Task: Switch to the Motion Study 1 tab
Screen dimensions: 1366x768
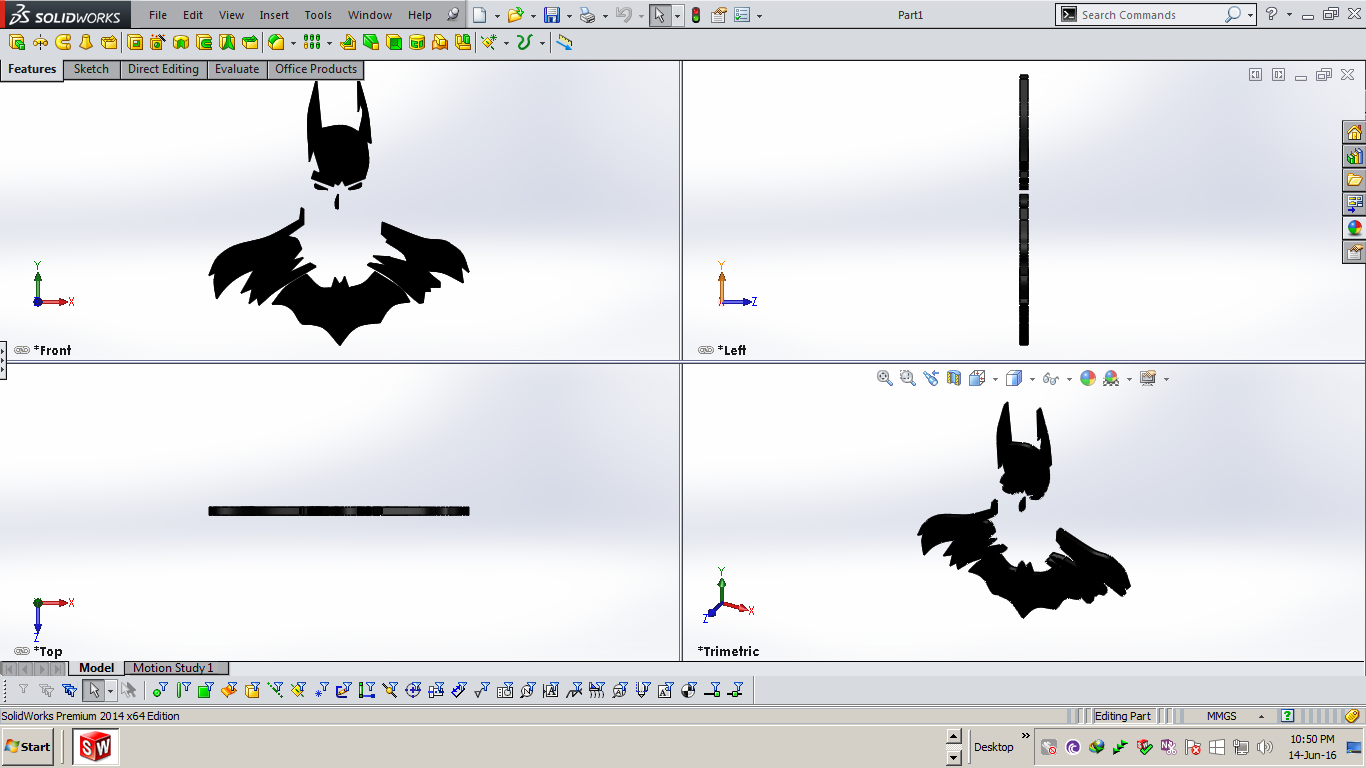Action: [x=177, y=668]
